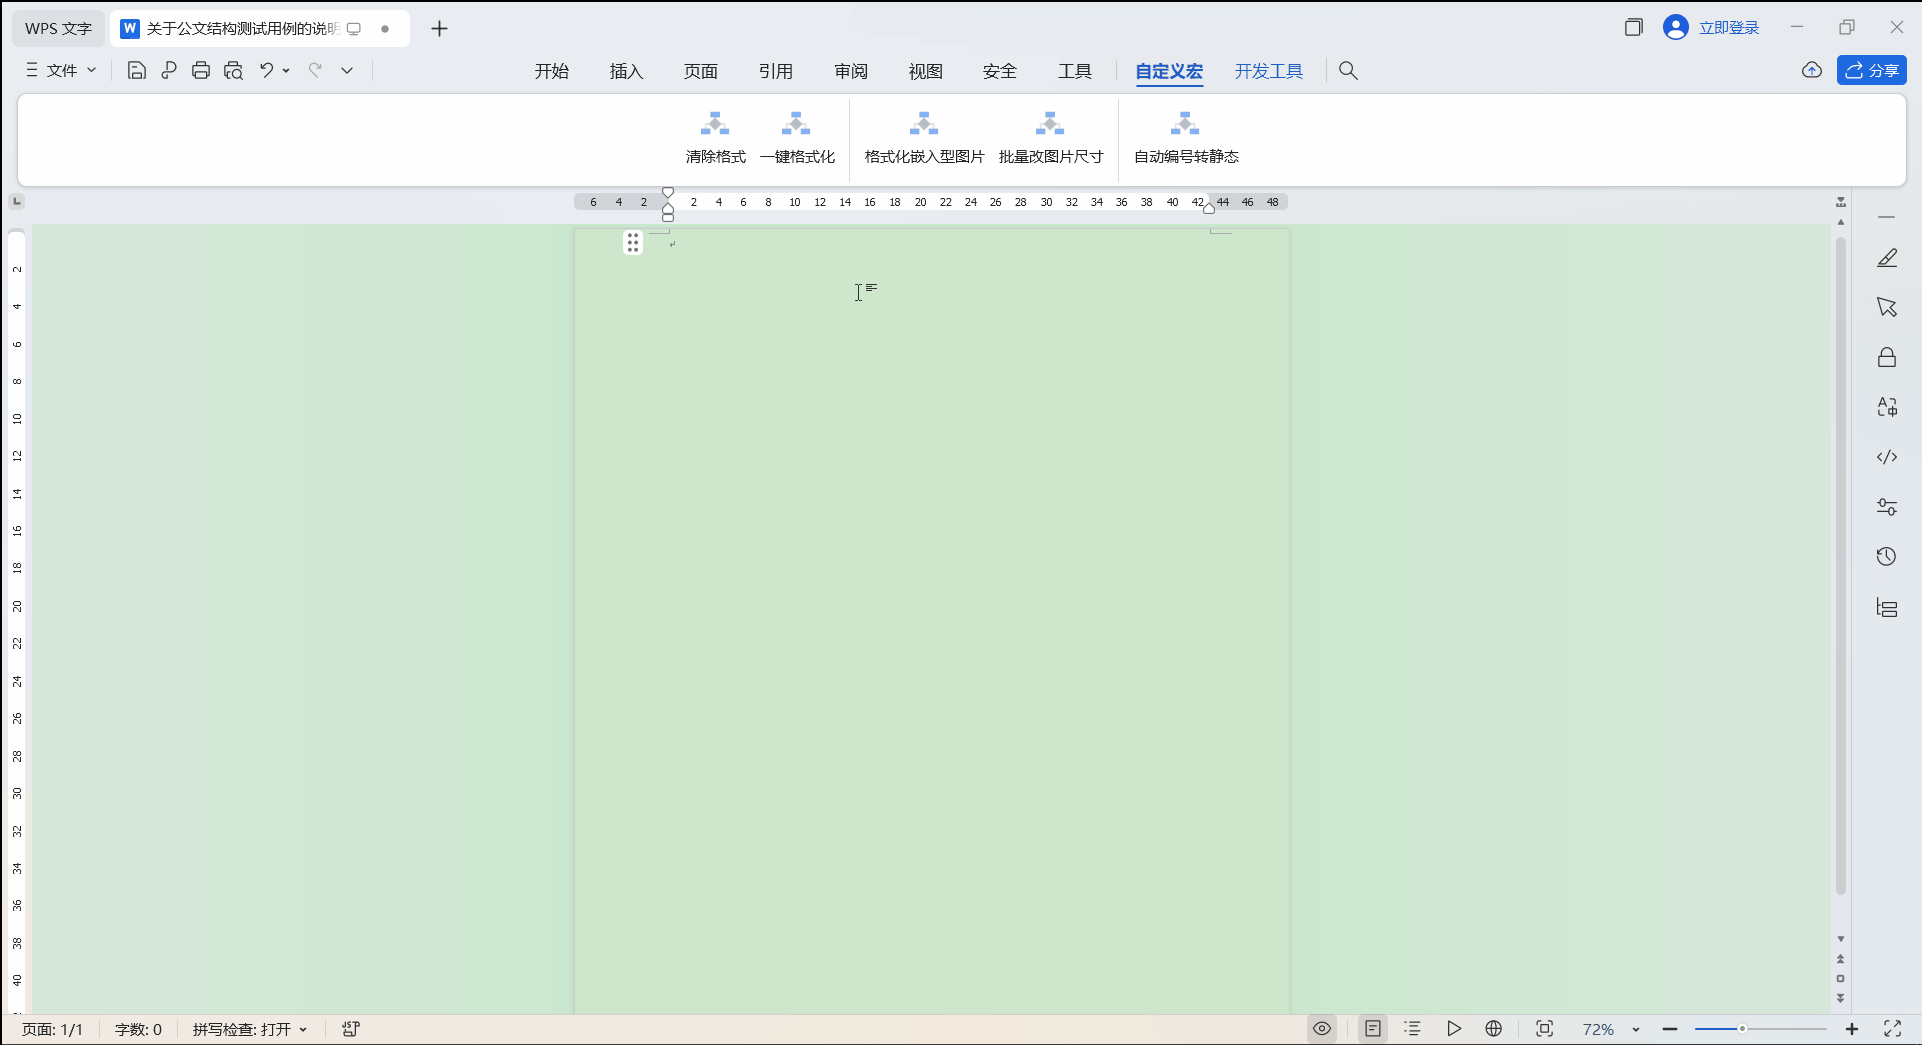Open the search magnifier icon
Screen dimensions: 1922x1045
1348,71
